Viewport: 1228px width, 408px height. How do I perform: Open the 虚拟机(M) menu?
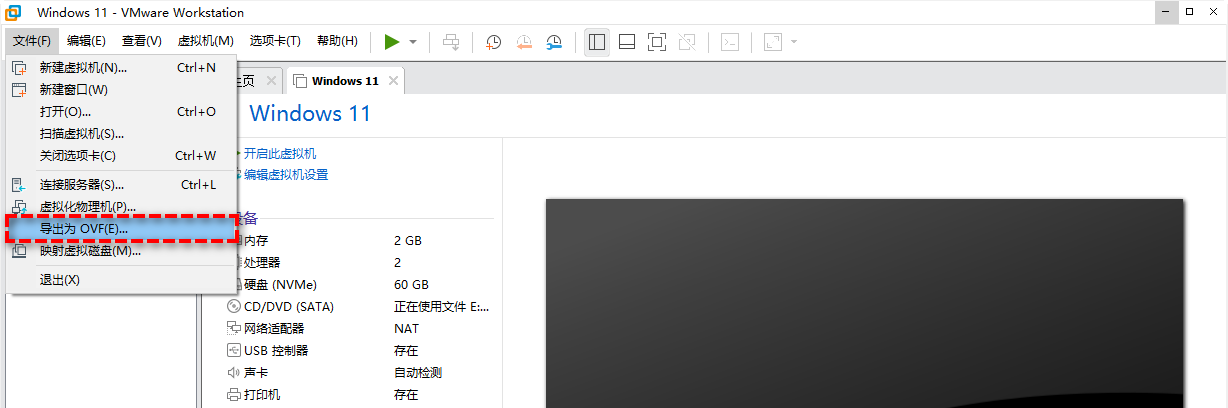click(205, 41)
